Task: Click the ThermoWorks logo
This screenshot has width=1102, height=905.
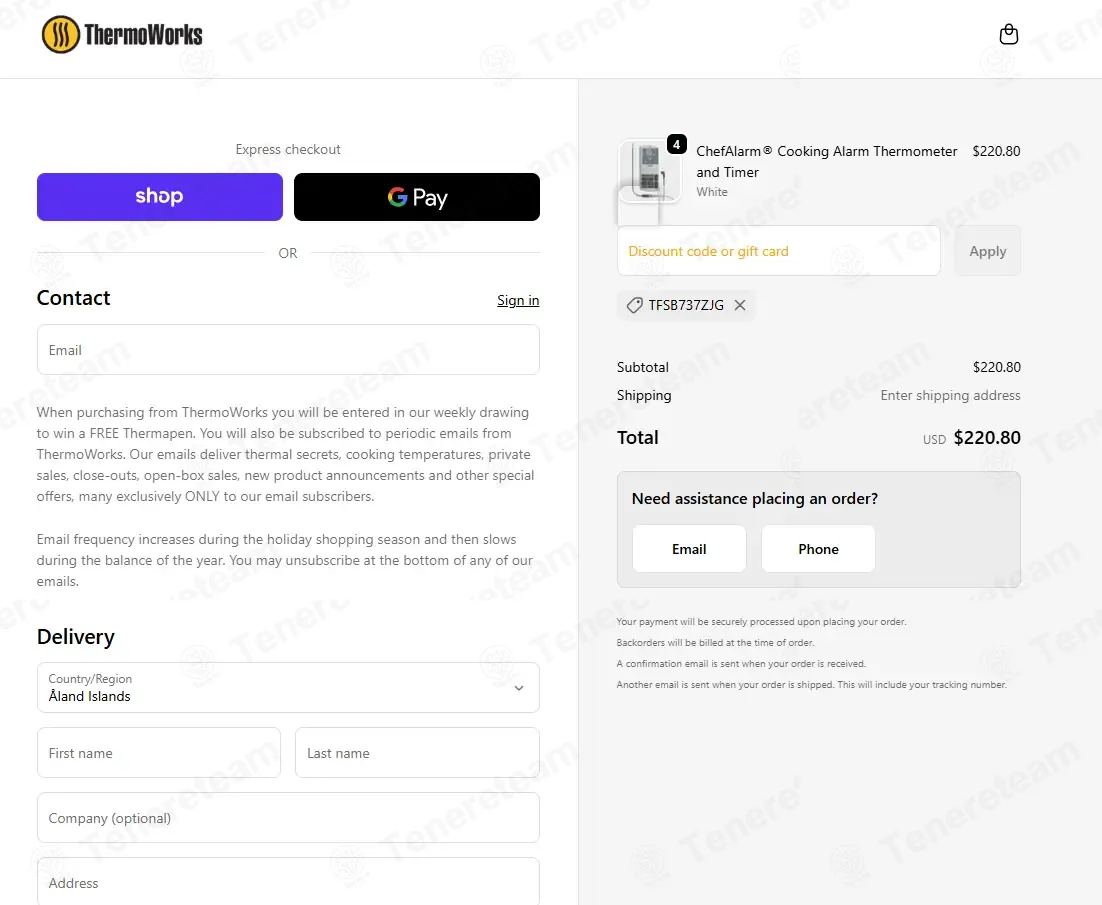Action: click(122, 34)
